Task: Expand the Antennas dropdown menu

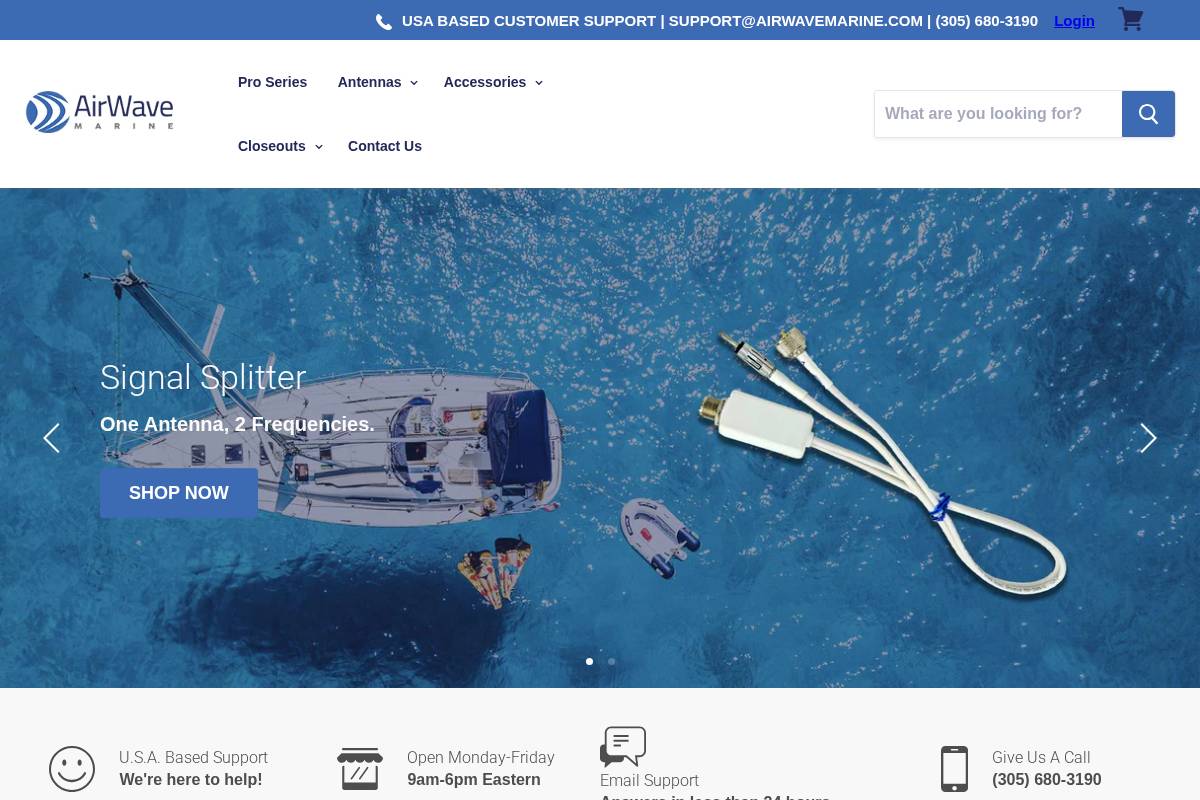Action: 370,82
